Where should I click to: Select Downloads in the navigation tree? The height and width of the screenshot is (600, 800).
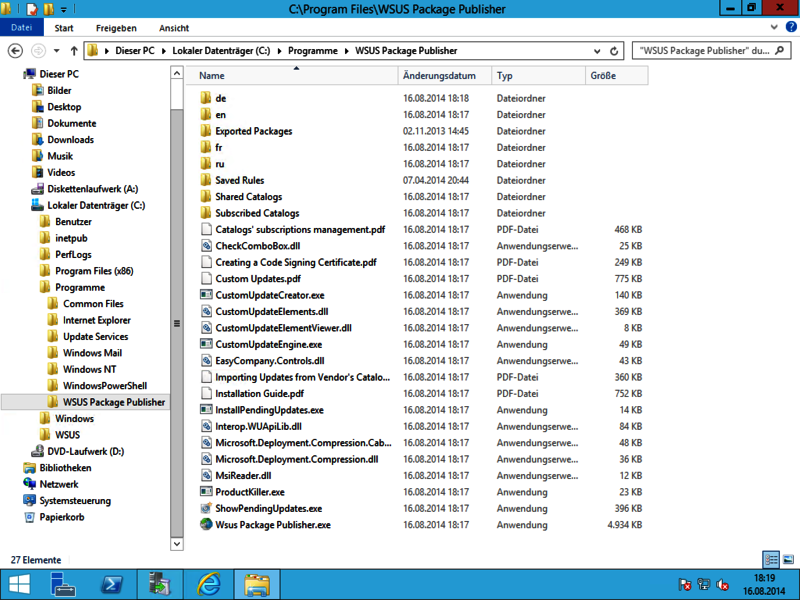point(70,140)
